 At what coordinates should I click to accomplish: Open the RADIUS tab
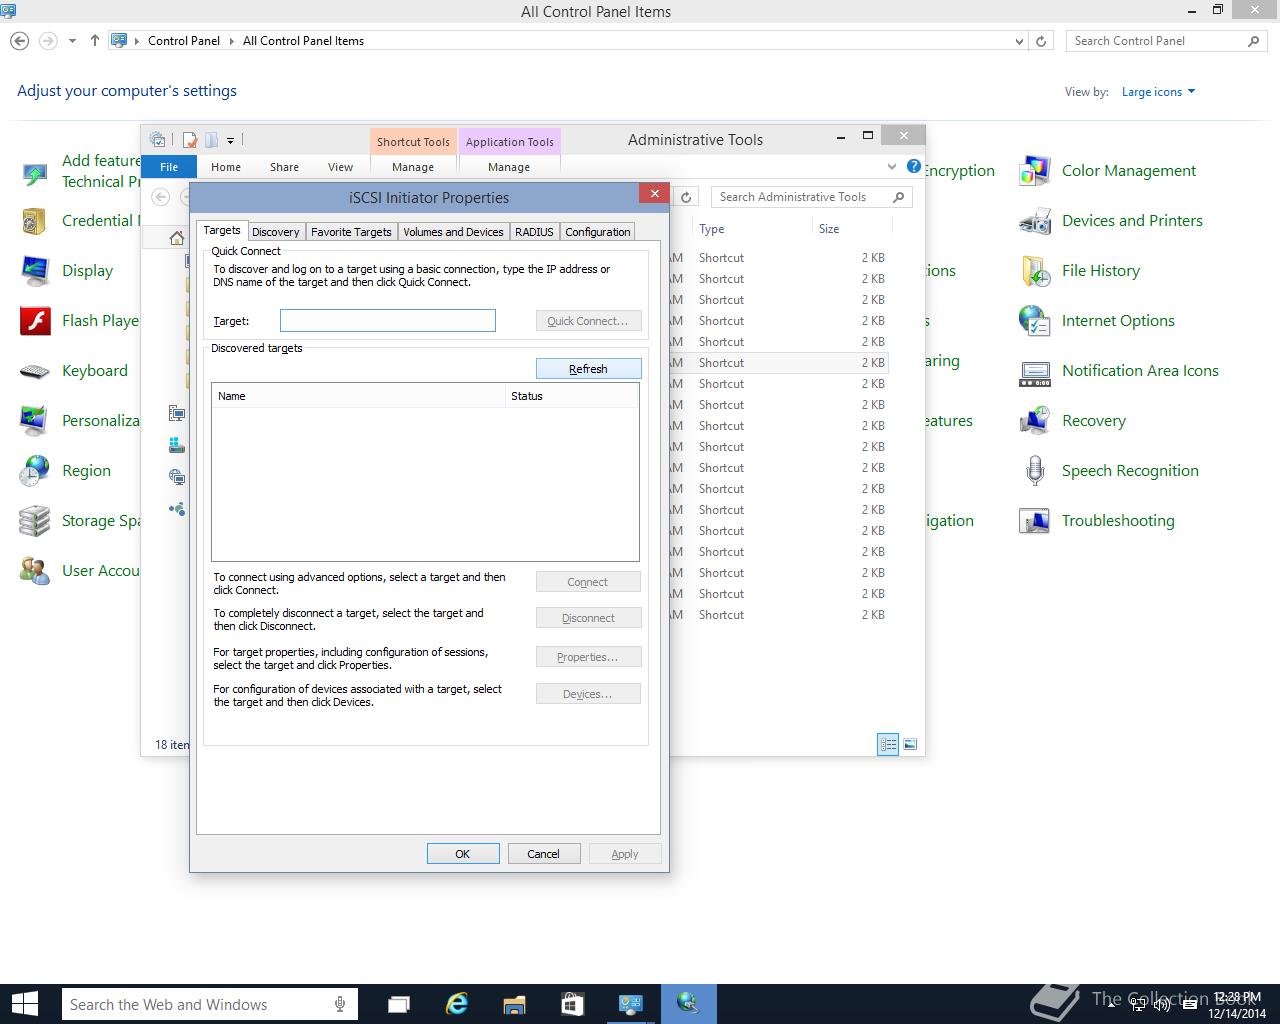534,232
